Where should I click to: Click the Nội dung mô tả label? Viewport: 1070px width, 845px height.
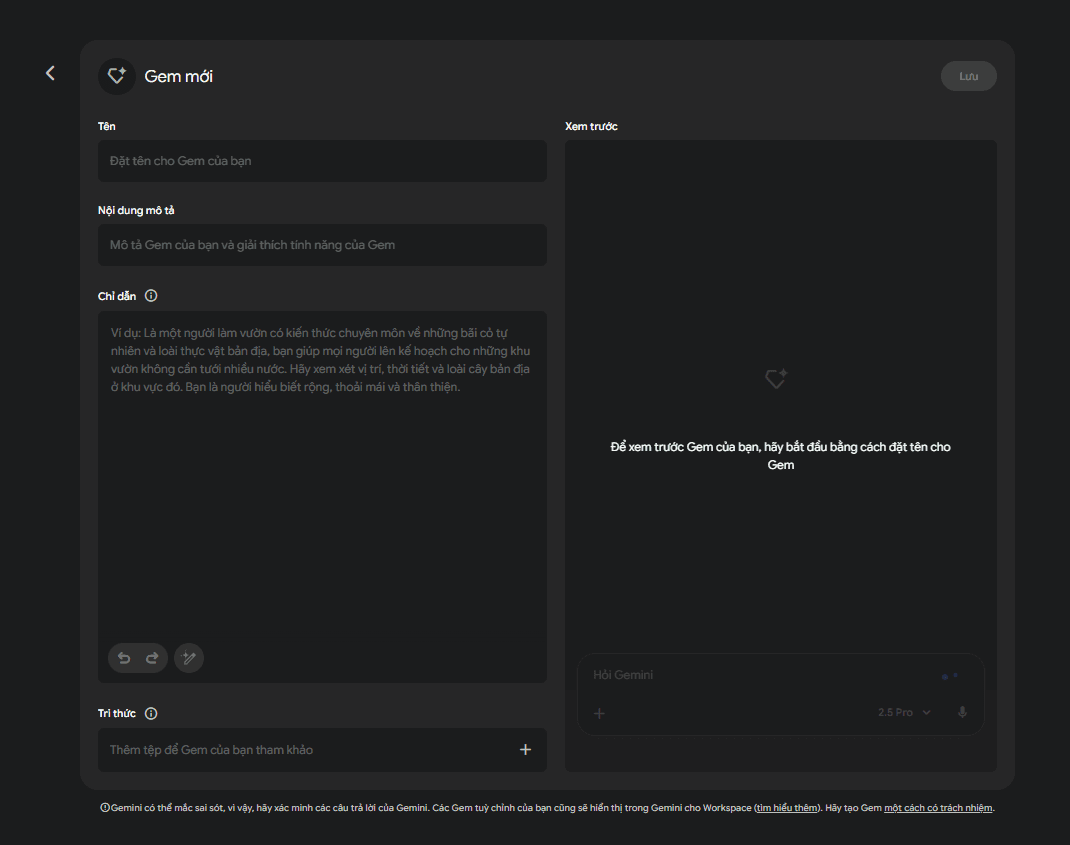tap(136, 210)
